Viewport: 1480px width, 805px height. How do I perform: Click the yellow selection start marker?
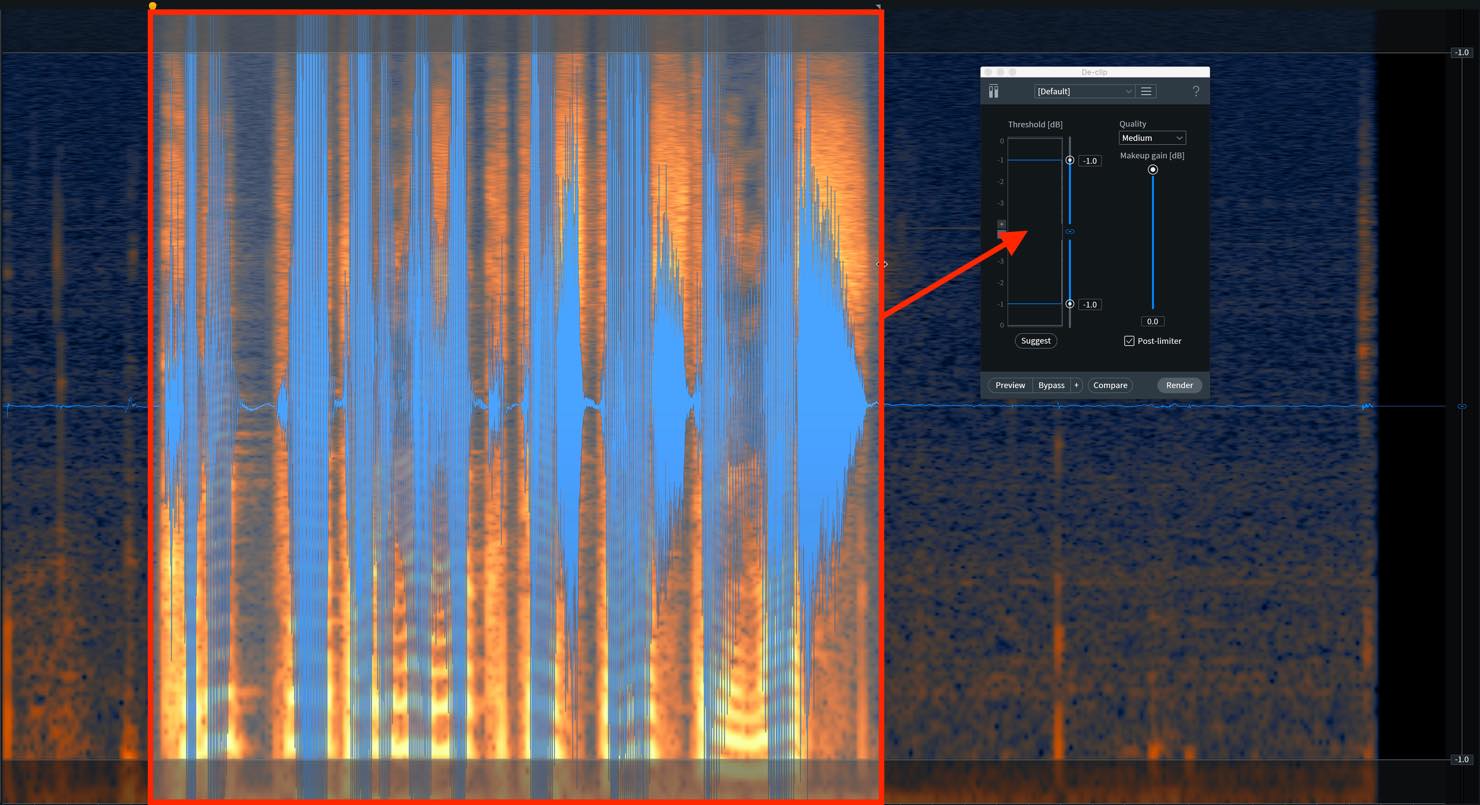tap(152, 6)
